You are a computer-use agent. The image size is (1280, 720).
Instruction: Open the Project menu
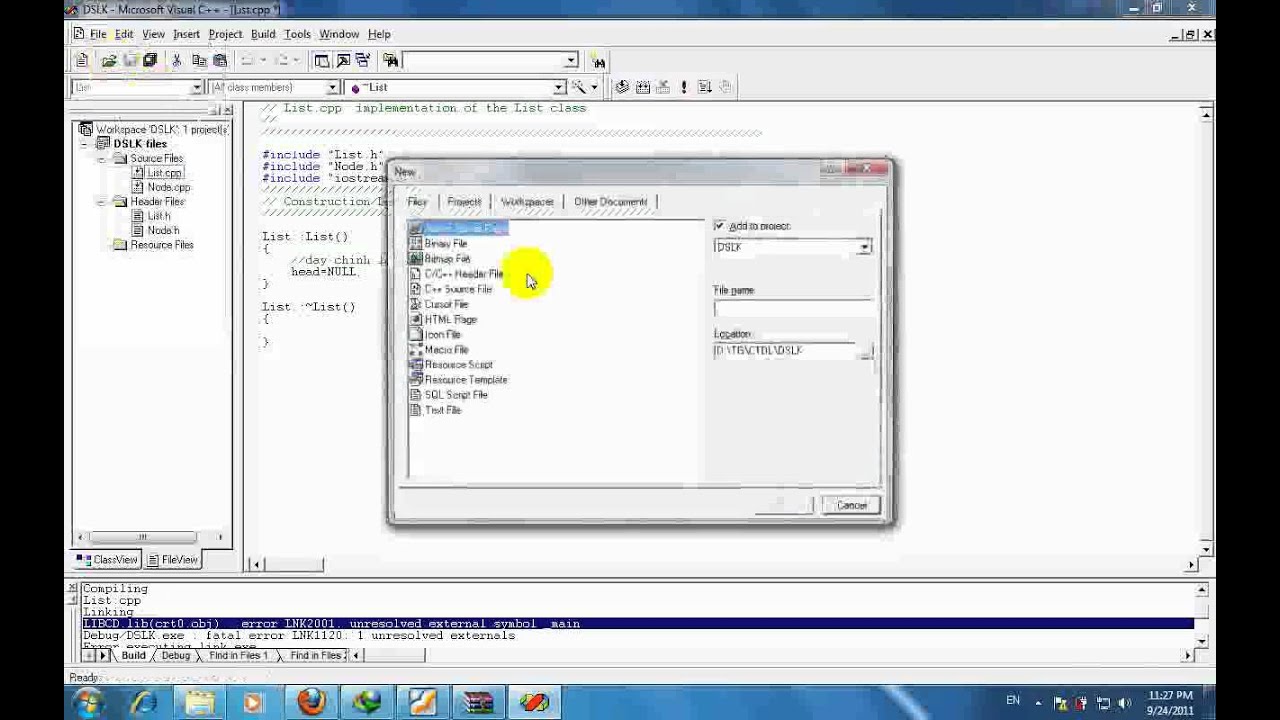[225, 34]
